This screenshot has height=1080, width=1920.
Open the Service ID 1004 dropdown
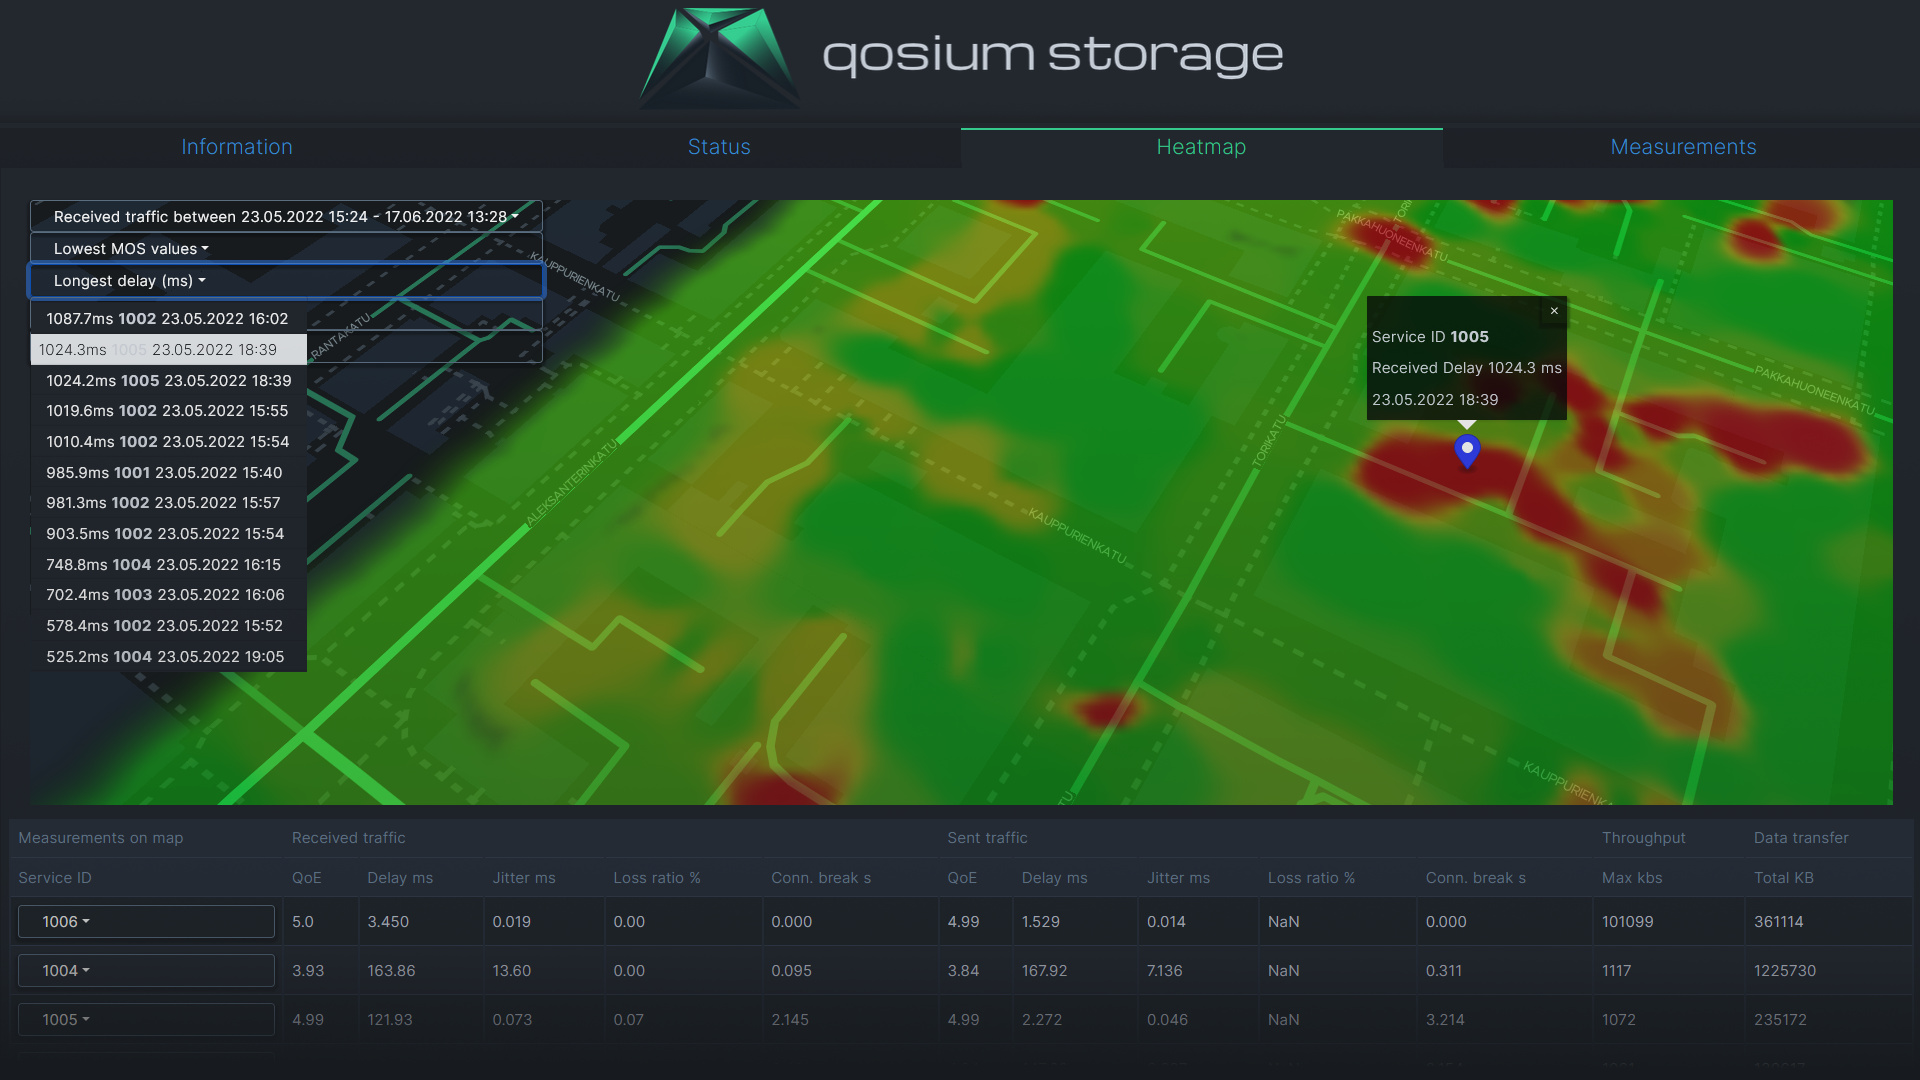[x=146, y=971]
